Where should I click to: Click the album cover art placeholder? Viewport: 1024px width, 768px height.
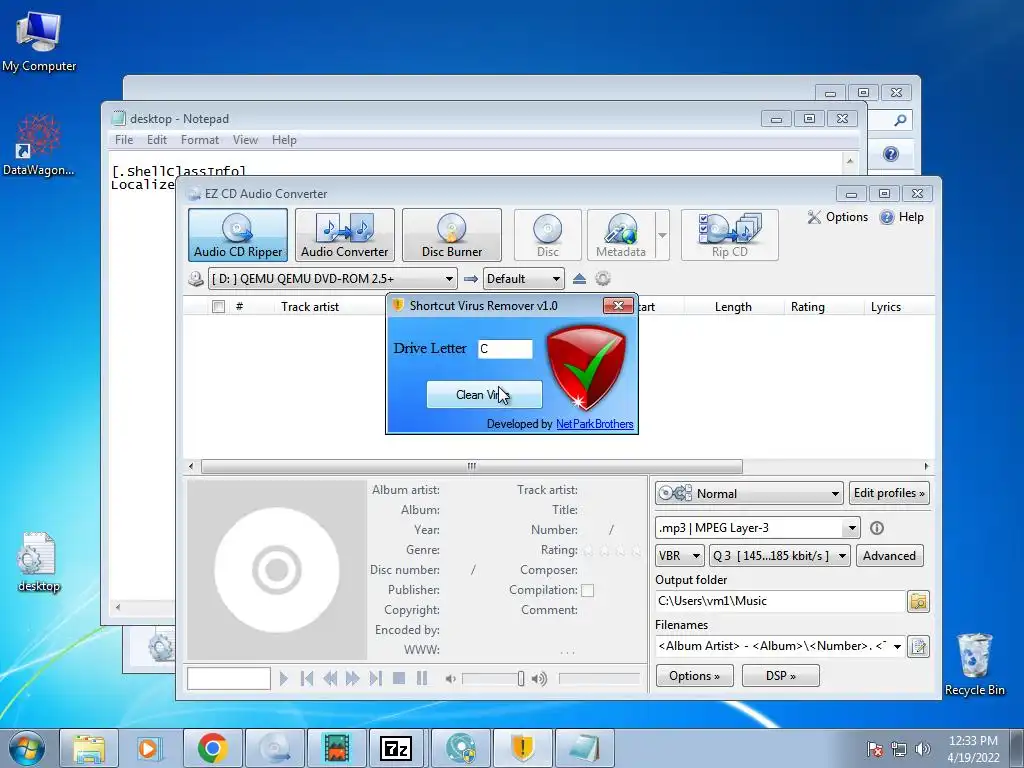click(x=277, y=569)
